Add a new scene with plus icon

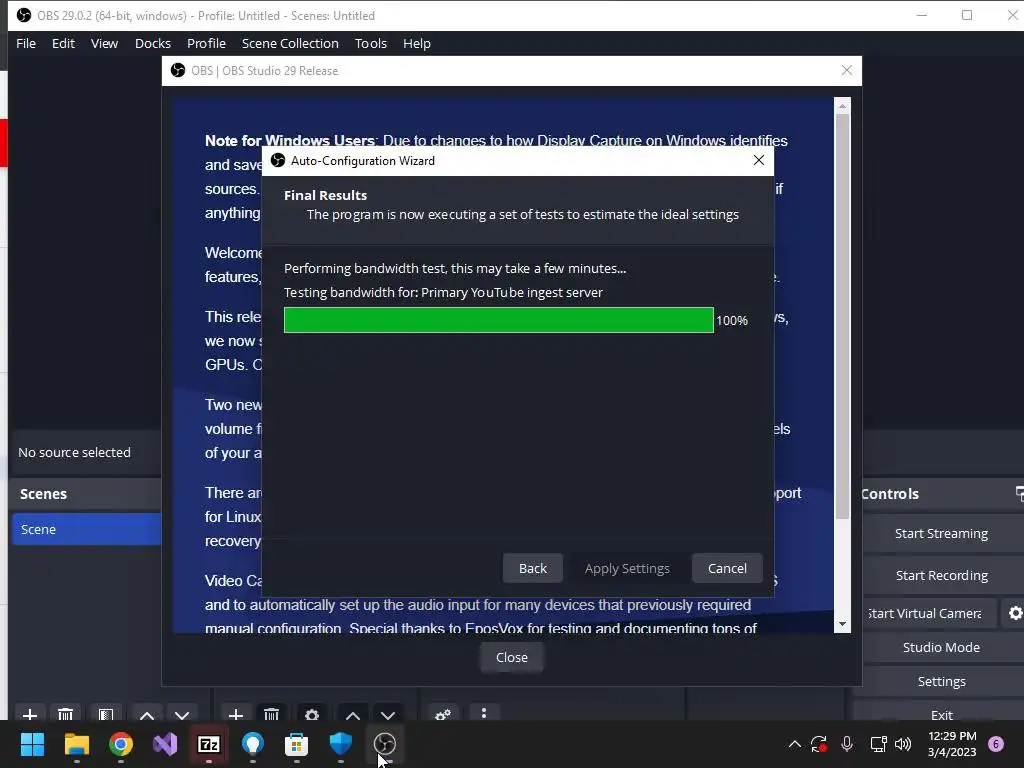pyautogui.click(x=29, y=714)
